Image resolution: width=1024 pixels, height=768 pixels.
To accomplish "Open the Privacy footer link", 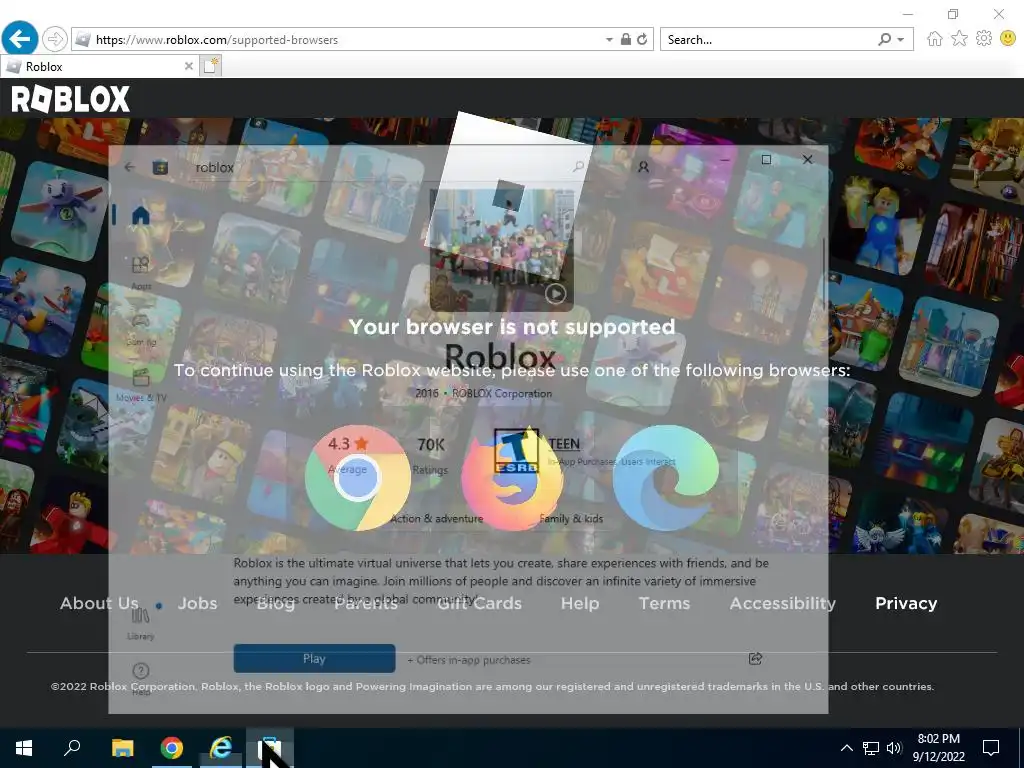I will click(x=906, y=603).
